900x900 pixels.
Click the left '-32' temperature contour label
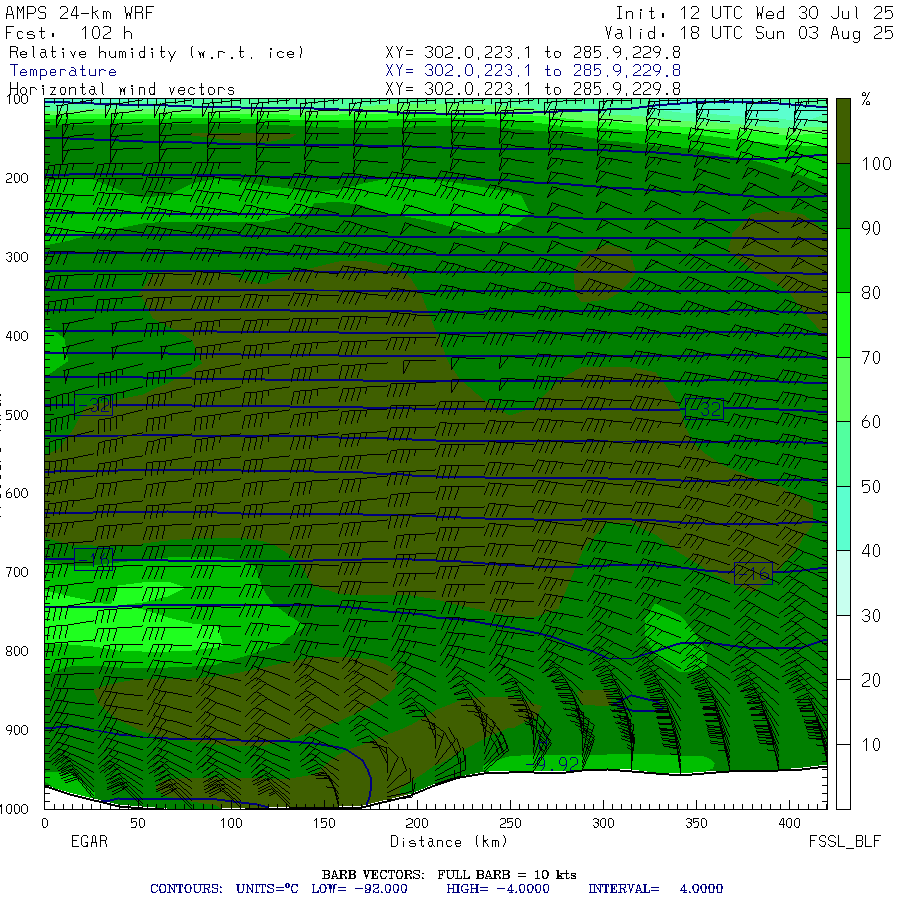click(x=94, y=405)
